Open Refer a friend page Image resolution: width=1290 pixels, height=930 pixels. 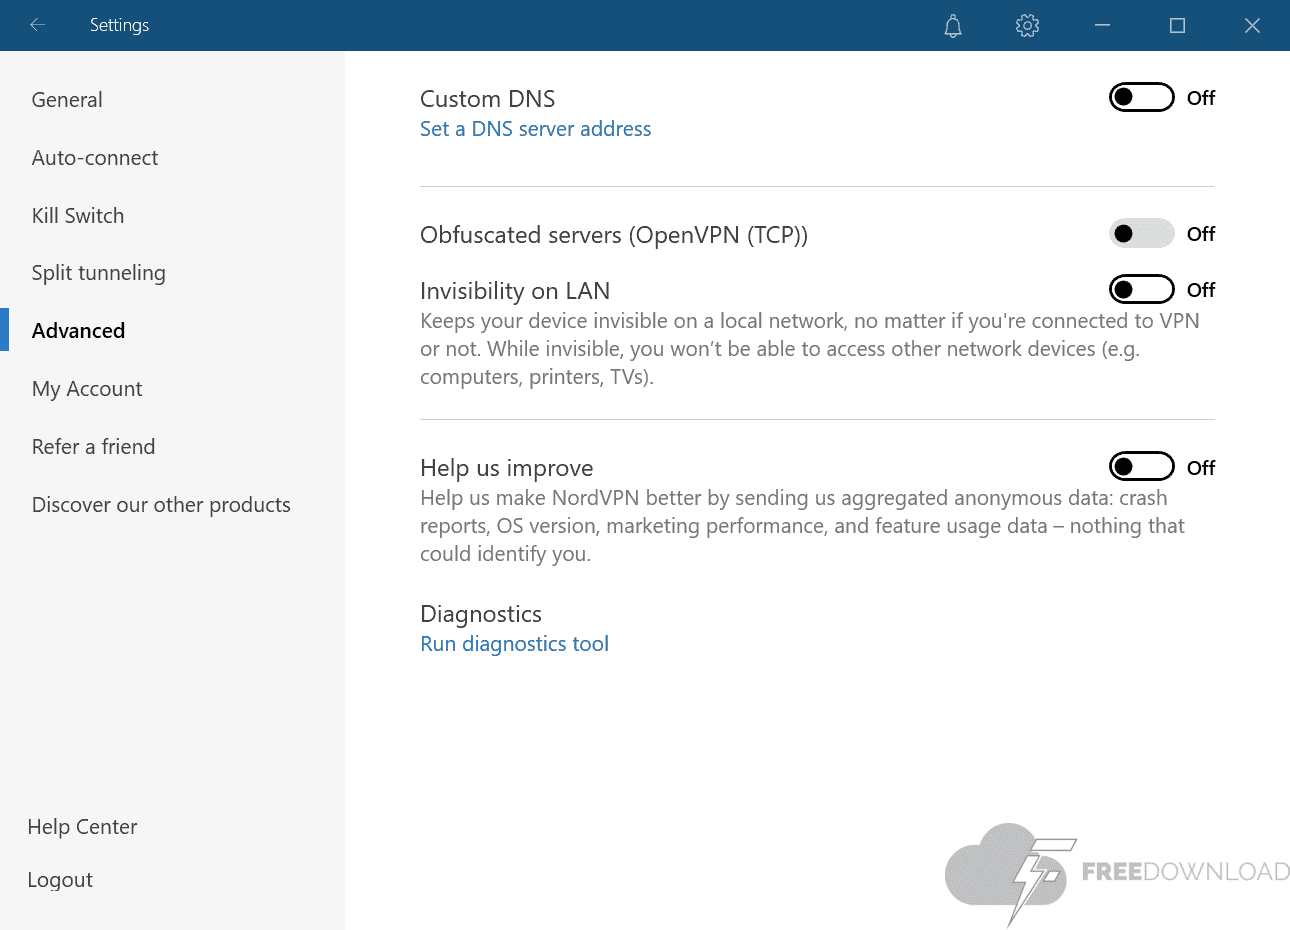93,447
